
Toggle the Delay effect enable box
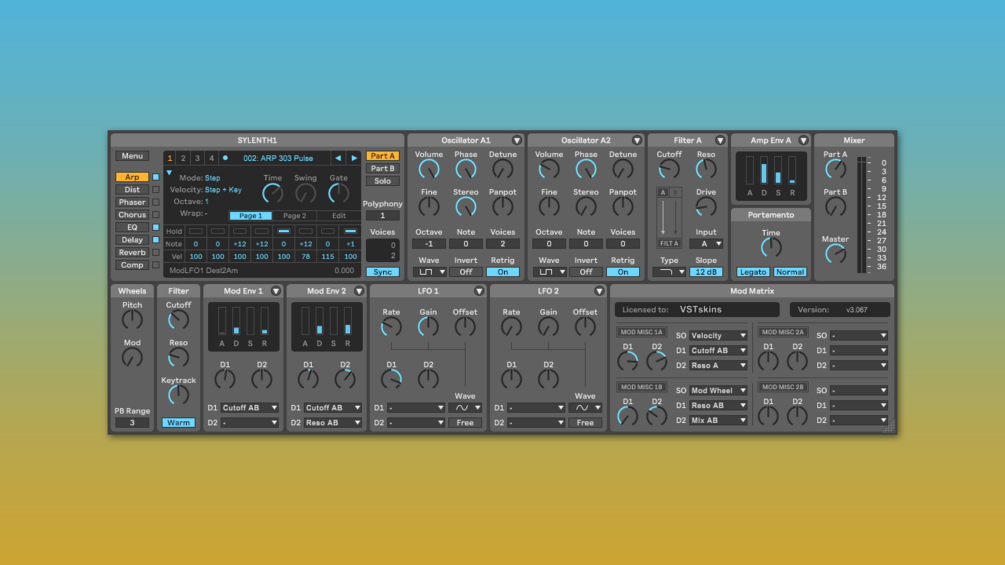(156, 240)
